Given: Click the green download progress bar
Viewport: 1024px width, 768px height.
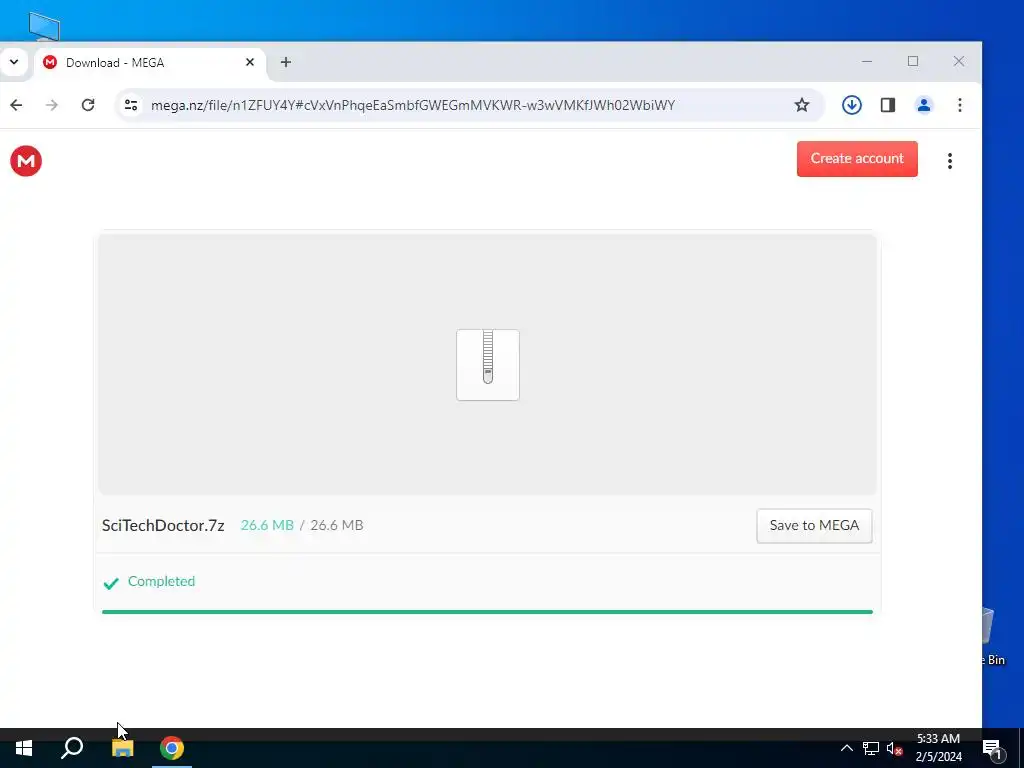Looking at the screenshot, I should (487, 612).
